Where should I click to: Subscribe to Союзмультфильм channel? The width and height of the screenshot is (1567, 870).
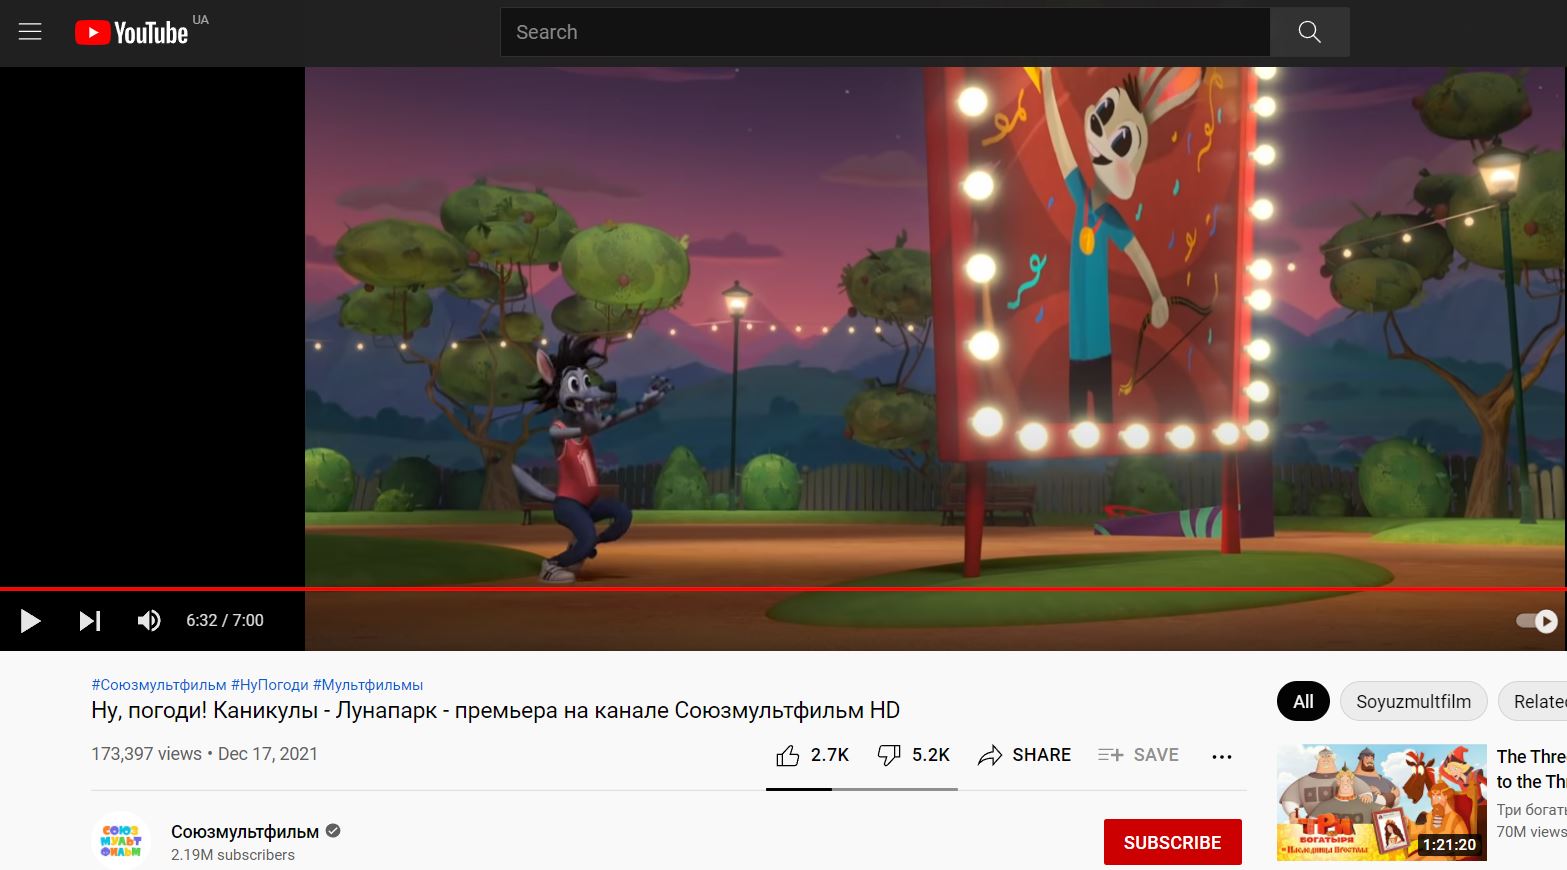coord(1173,842)
